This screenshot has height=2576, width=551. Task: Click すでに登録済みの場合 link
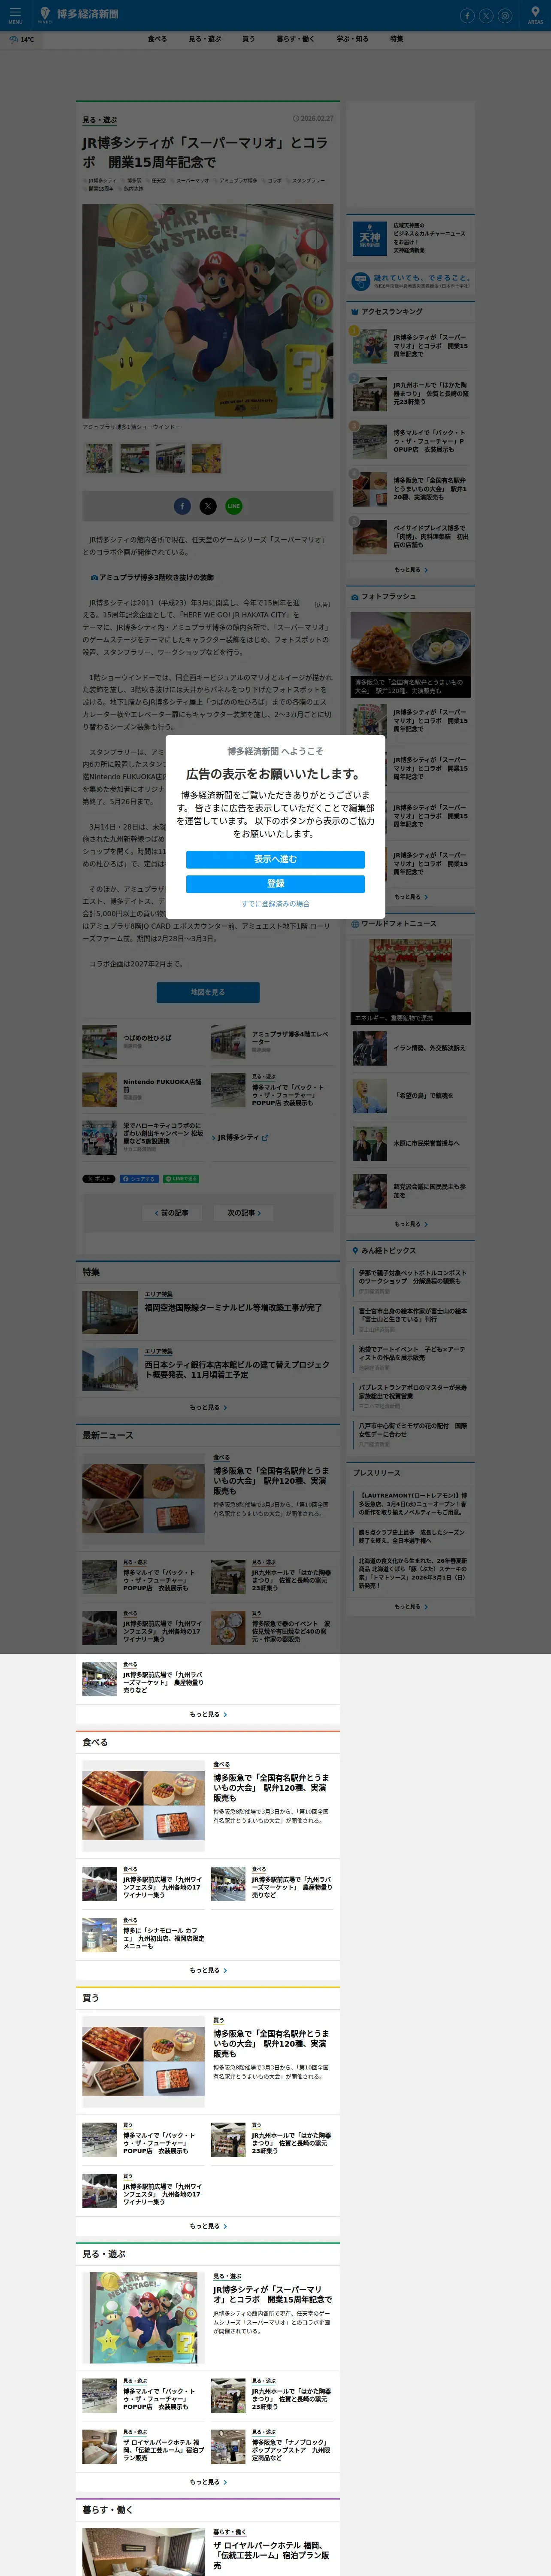coord(275,904)
